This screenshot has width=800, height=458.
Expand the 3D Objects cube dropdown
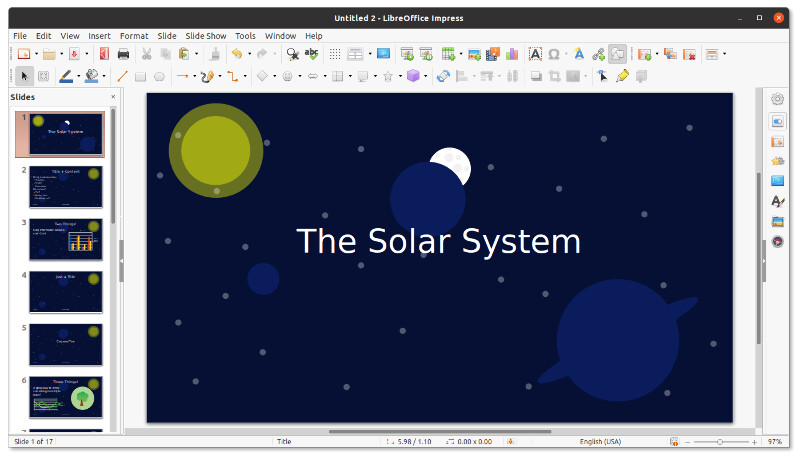click(x=426, y=76)
